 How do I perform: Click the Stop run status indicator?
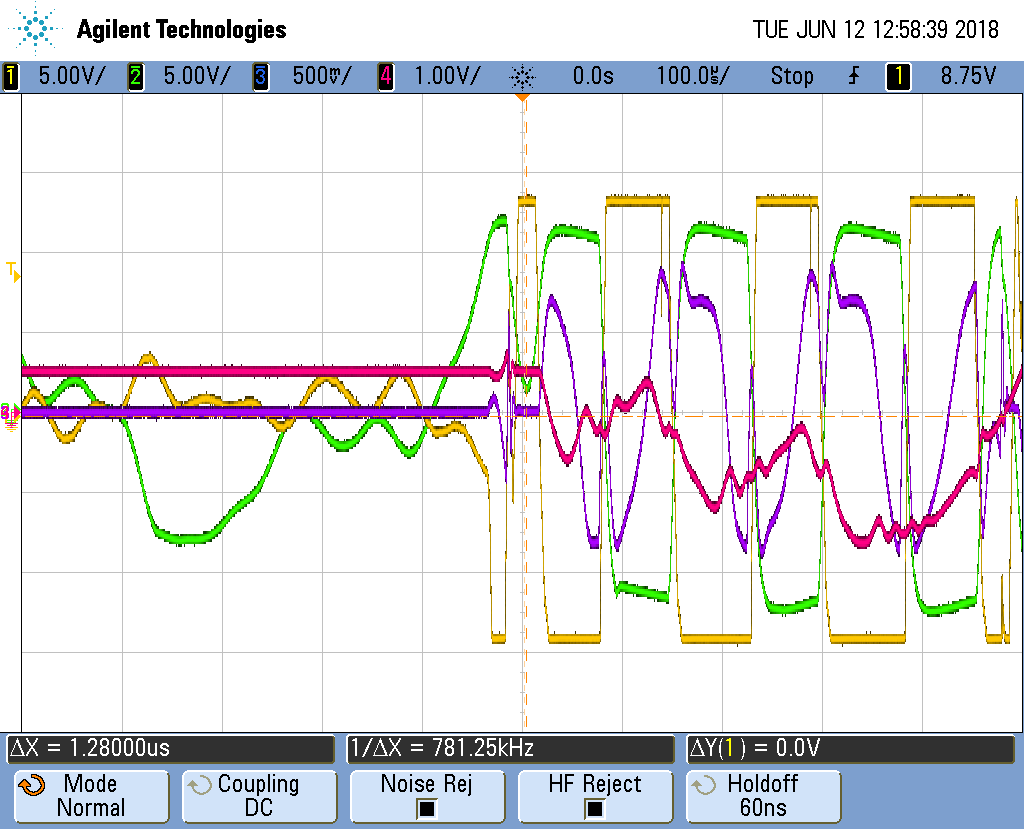(x=791, y=76)
